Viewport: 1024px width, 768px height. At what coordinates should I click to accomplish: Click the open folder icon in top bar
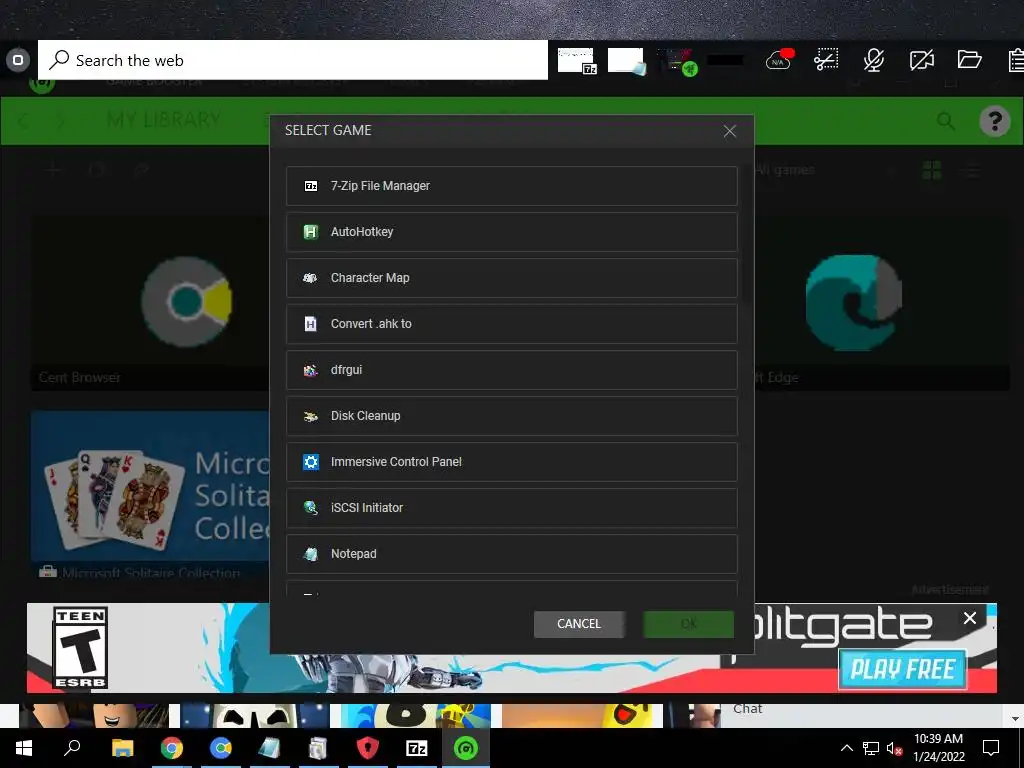click(970, 59)
